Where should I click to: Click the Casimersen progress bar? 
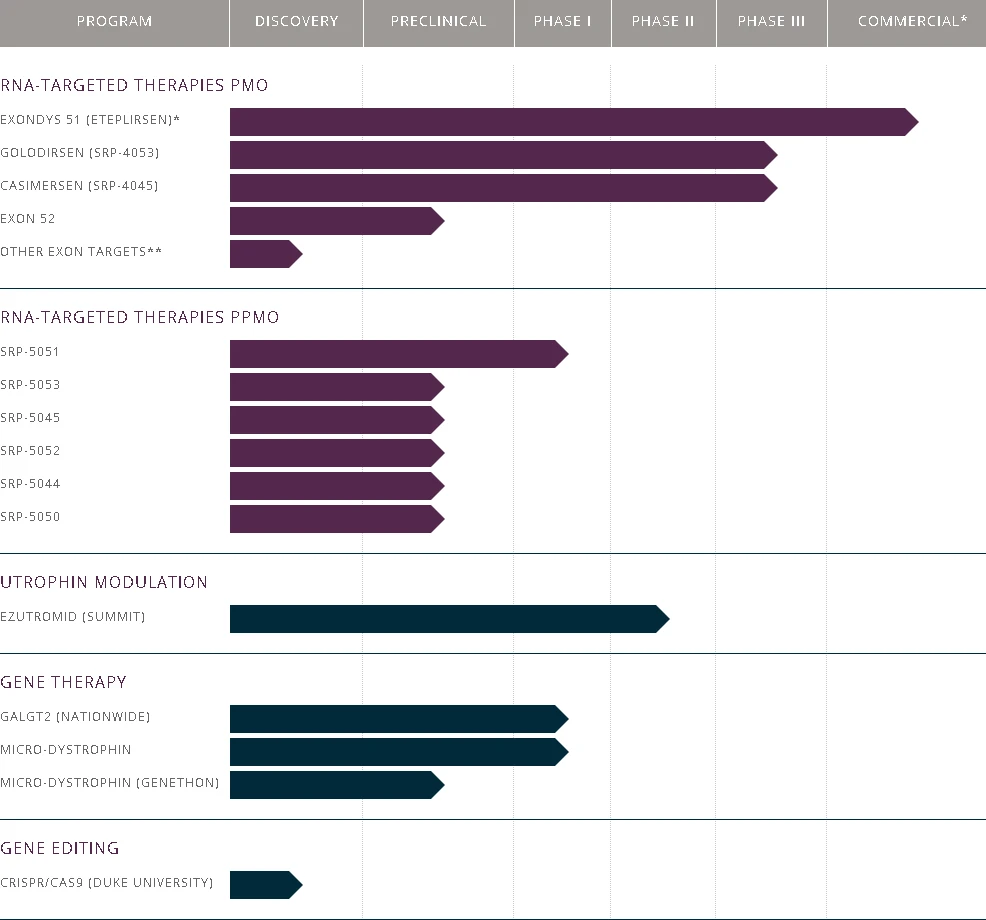pos(504,188)
